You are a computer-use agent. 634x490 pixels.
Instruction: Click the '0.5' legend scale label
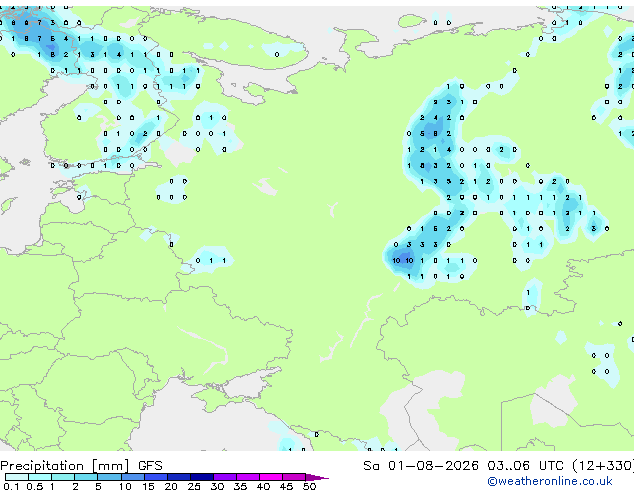point(35,486)
